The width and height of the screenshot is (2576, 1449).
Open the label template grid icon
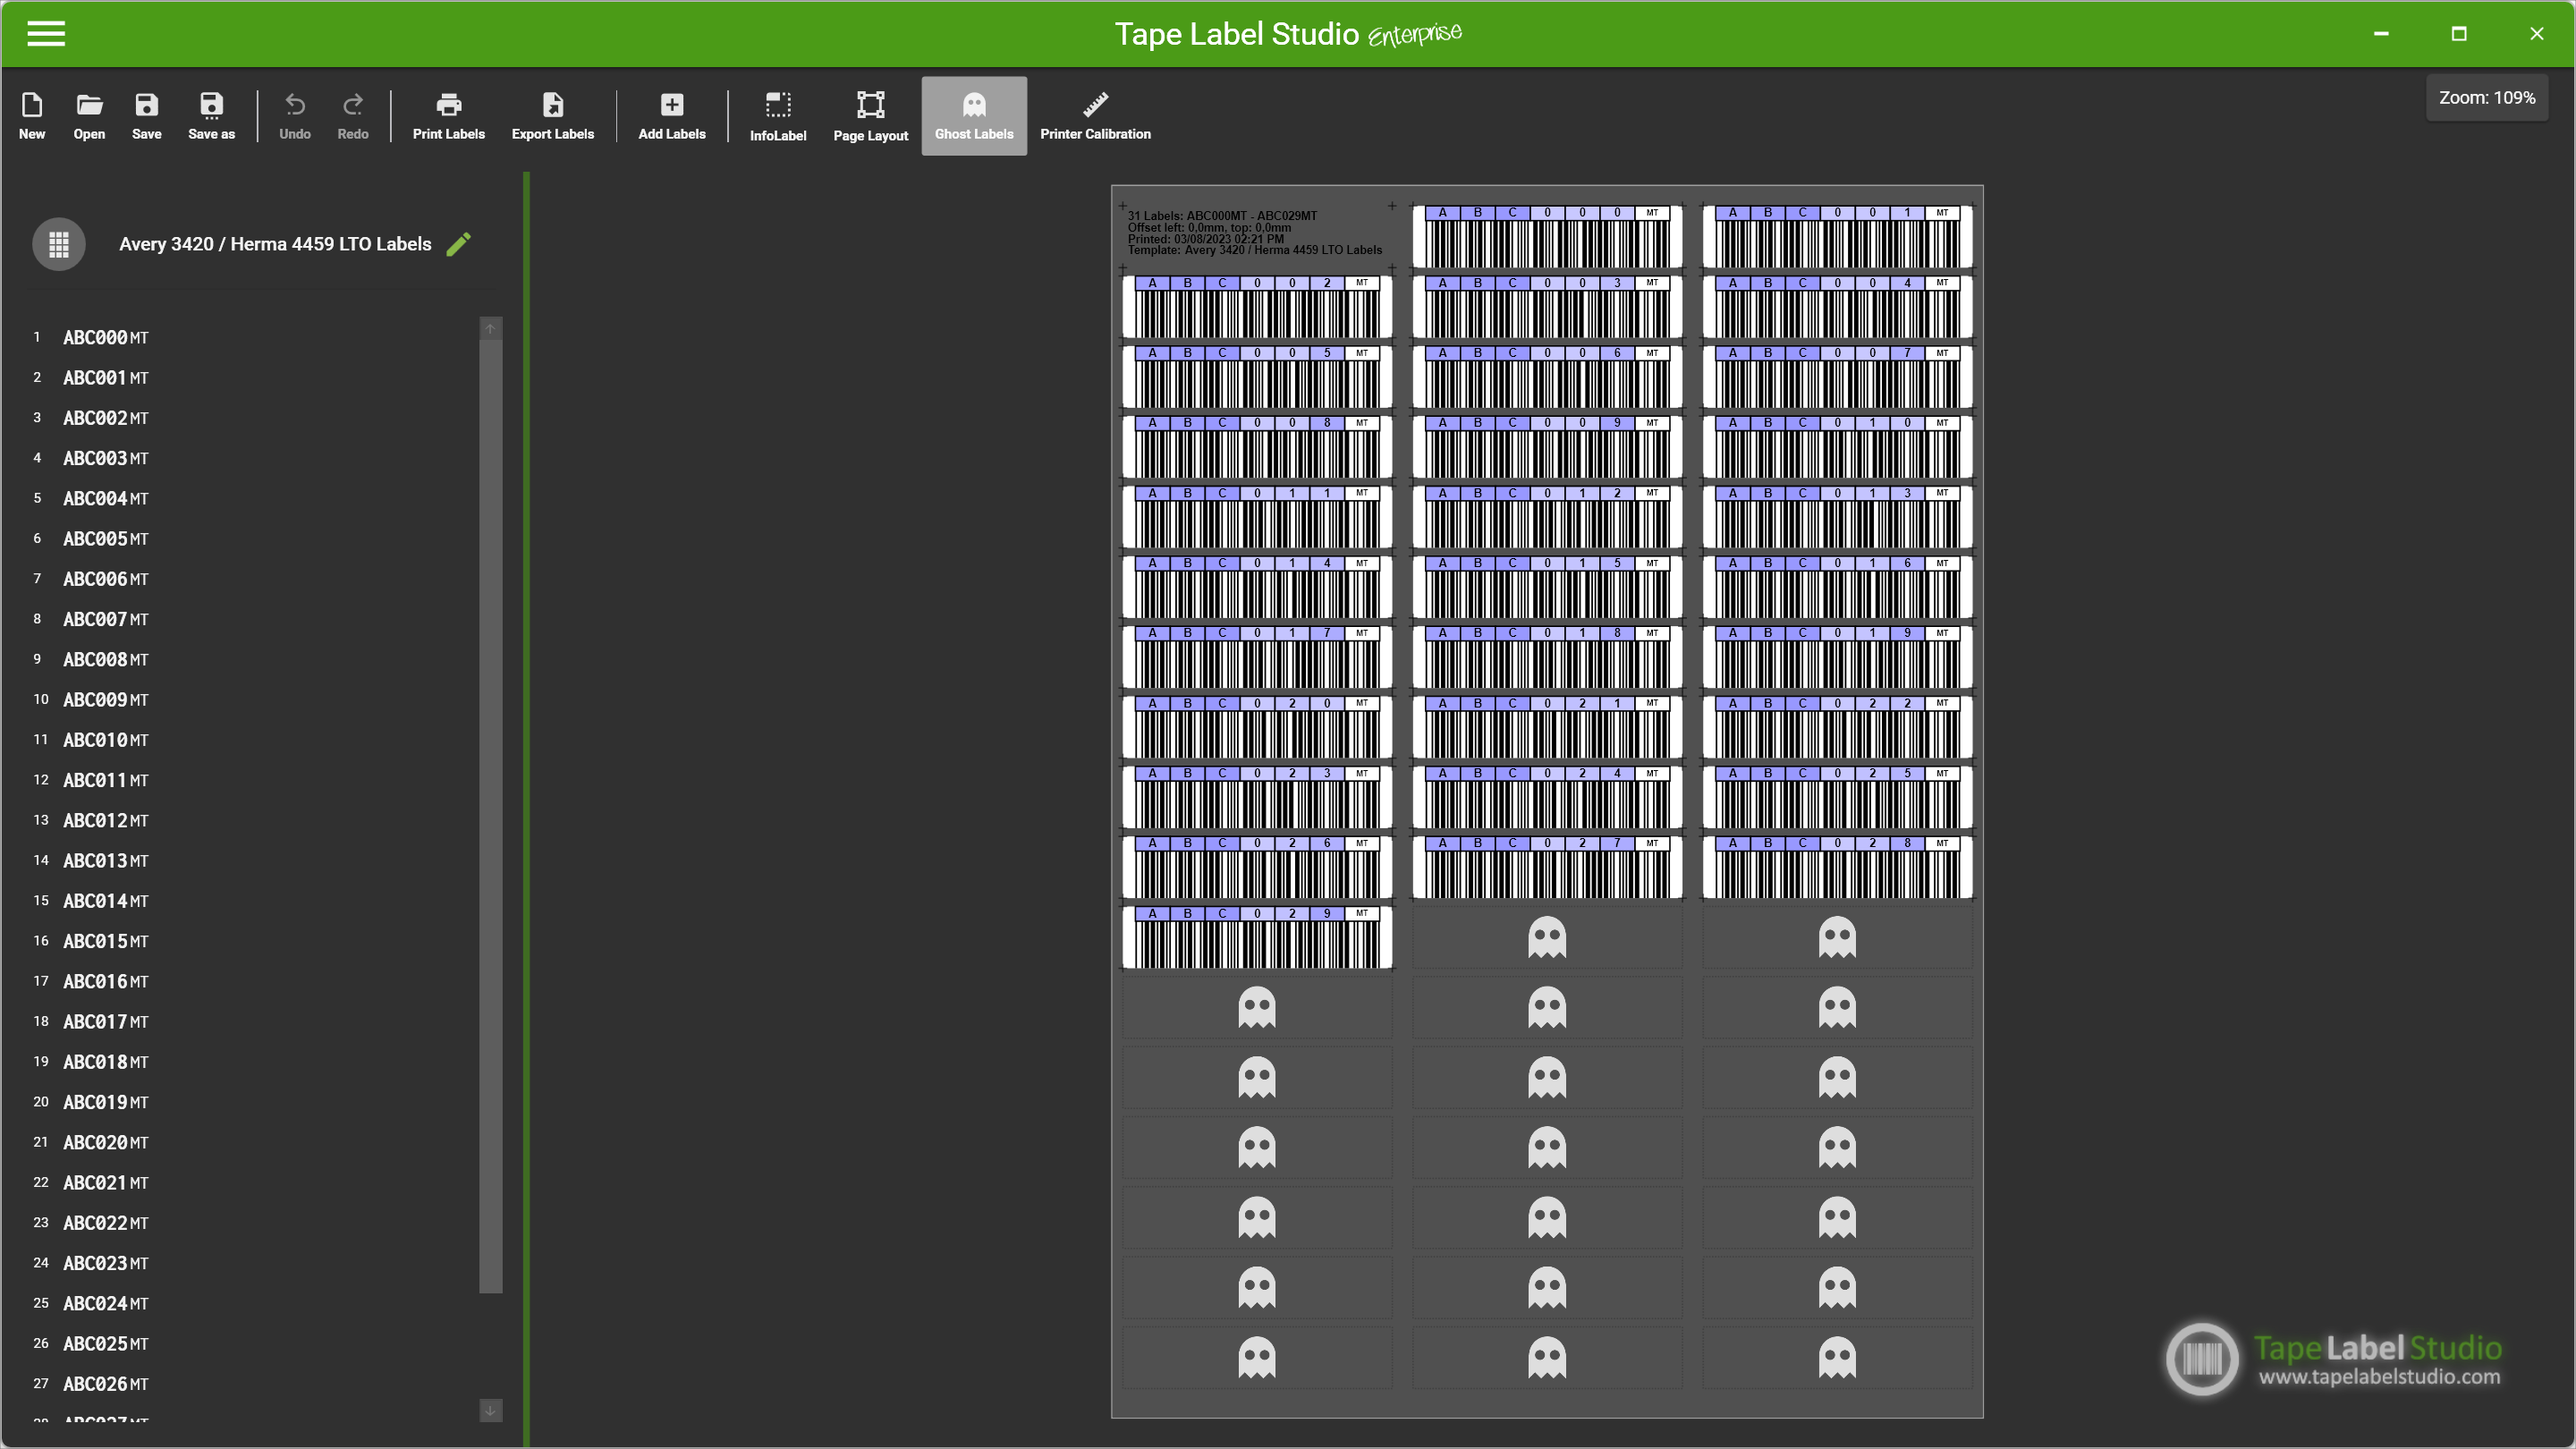tap(59, 244)
